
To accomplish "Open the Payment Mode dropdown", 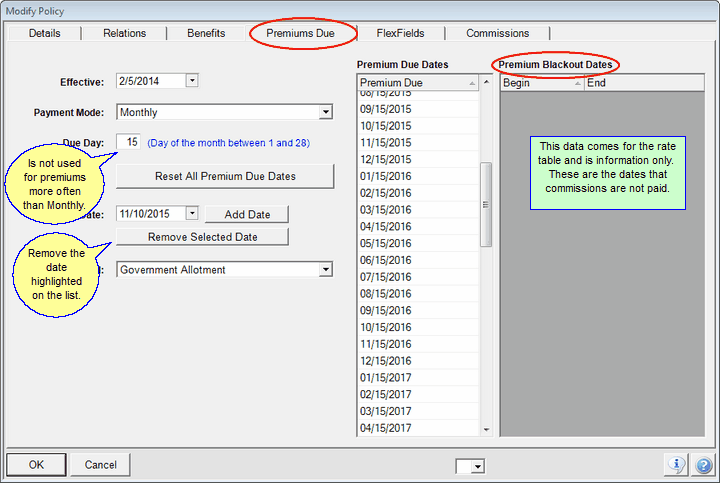I will tap(326, 113).
